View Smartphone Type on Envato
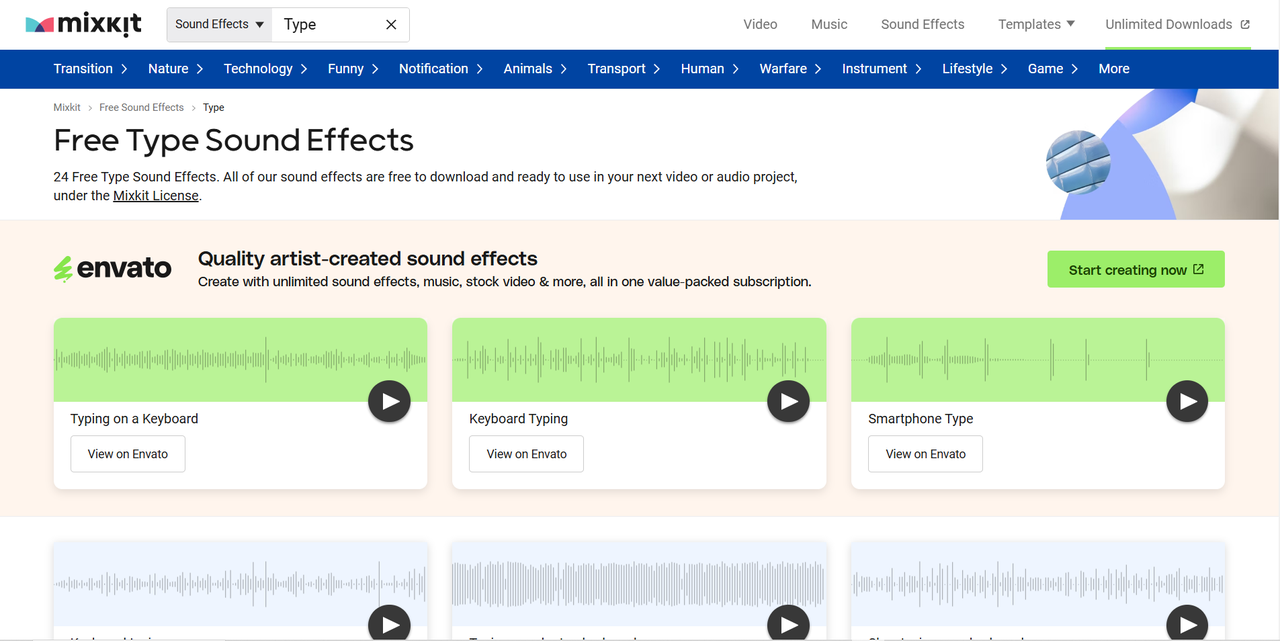This screenshot has width=1280, height=641. pyautogui.click(x=926, y=454)
